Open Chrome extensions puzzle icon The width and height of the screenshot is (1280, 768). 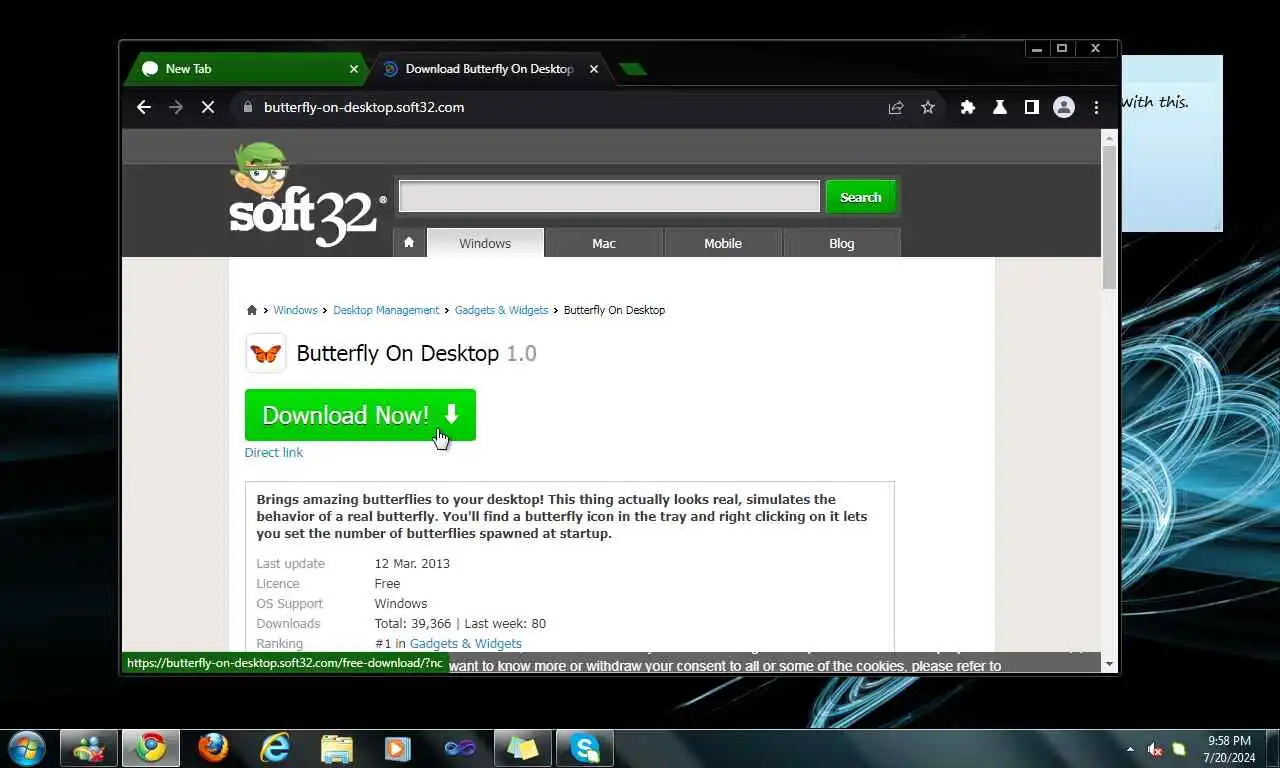(x=967, y=107)
